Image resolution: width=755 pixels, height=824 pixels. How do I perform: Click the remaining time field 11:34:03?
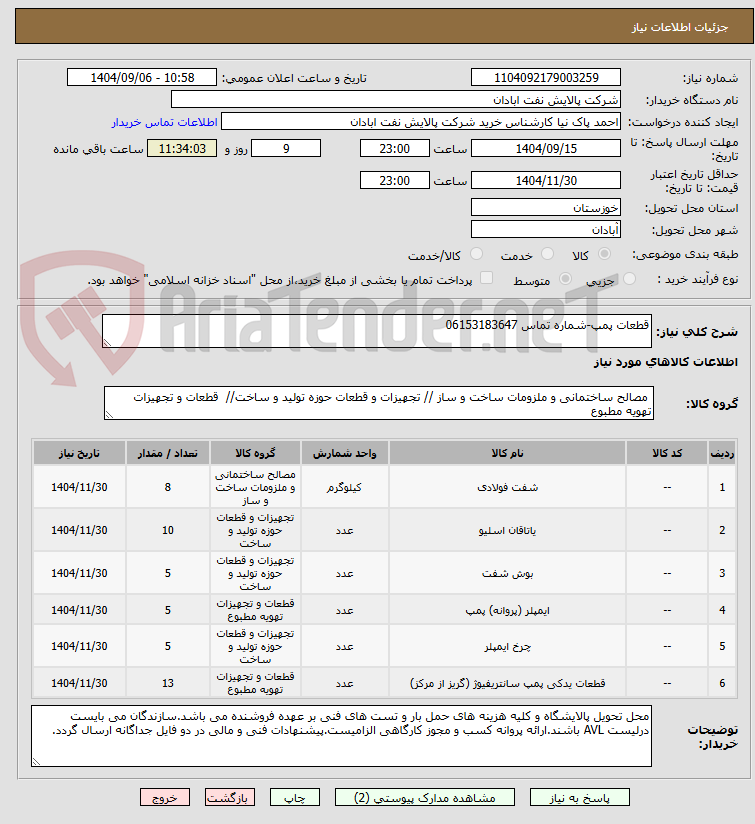(x=182, y=148)
